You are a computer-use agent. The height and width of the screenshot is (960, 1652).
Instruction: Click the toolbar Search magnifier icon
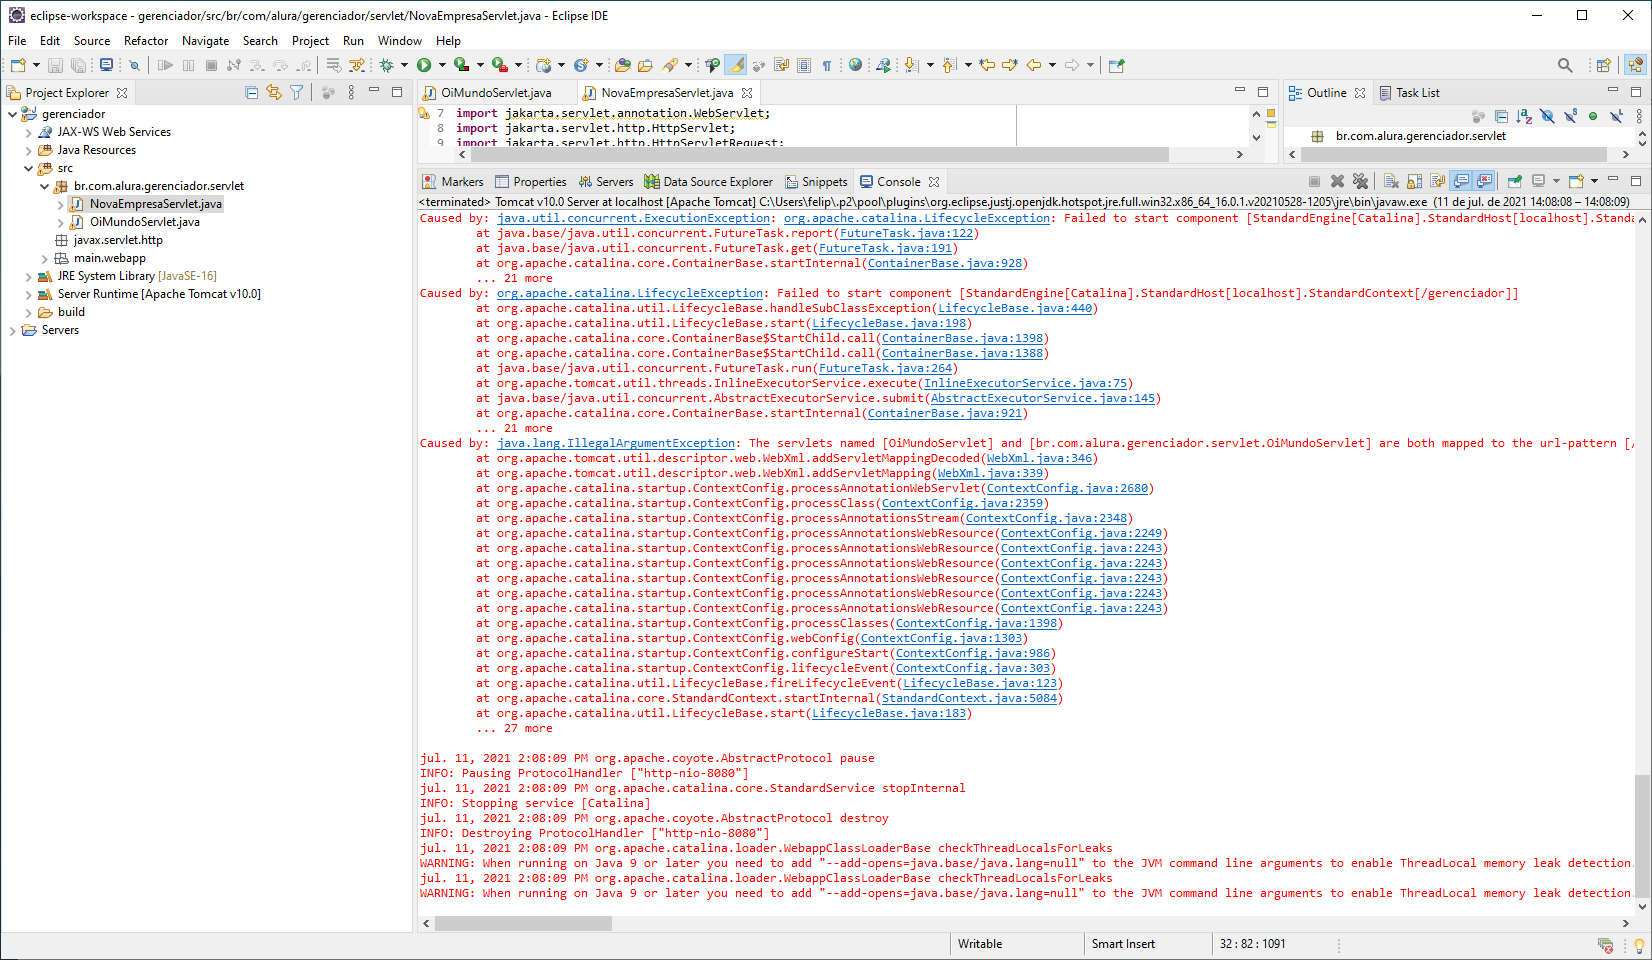pyautogui.click(x=1565, y=65)
